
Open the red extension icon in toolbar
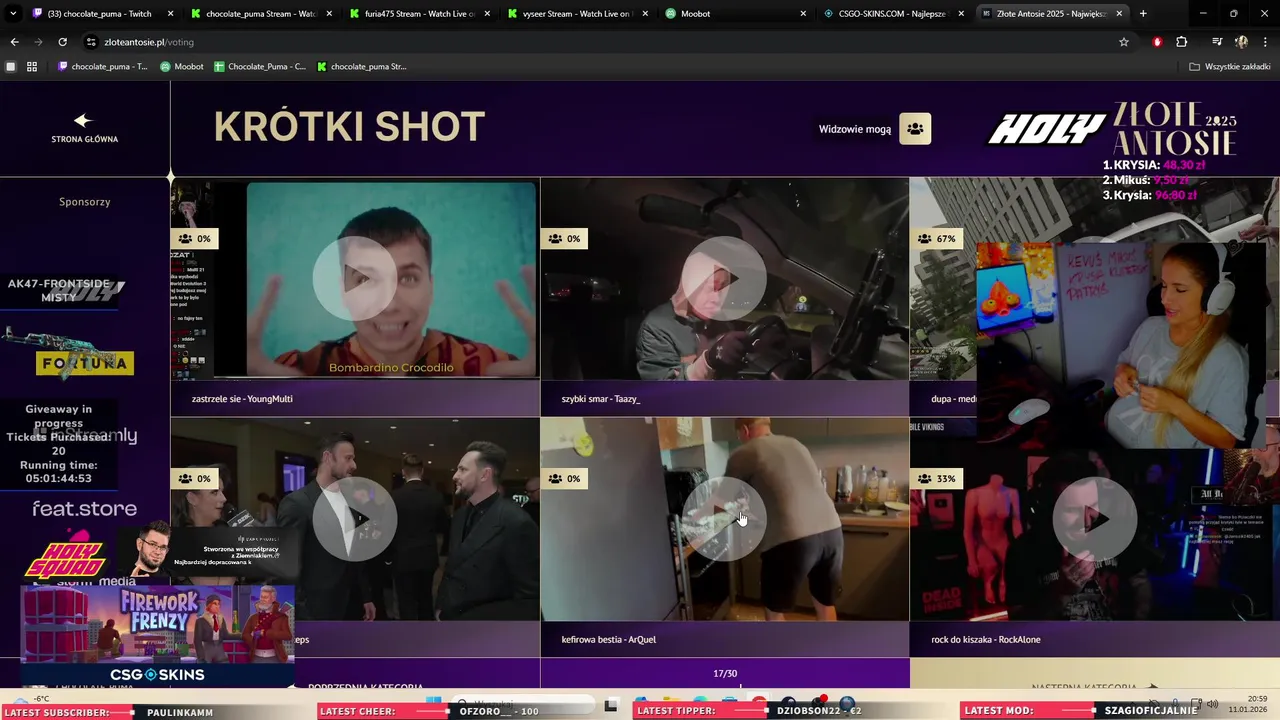point(1157,42)
